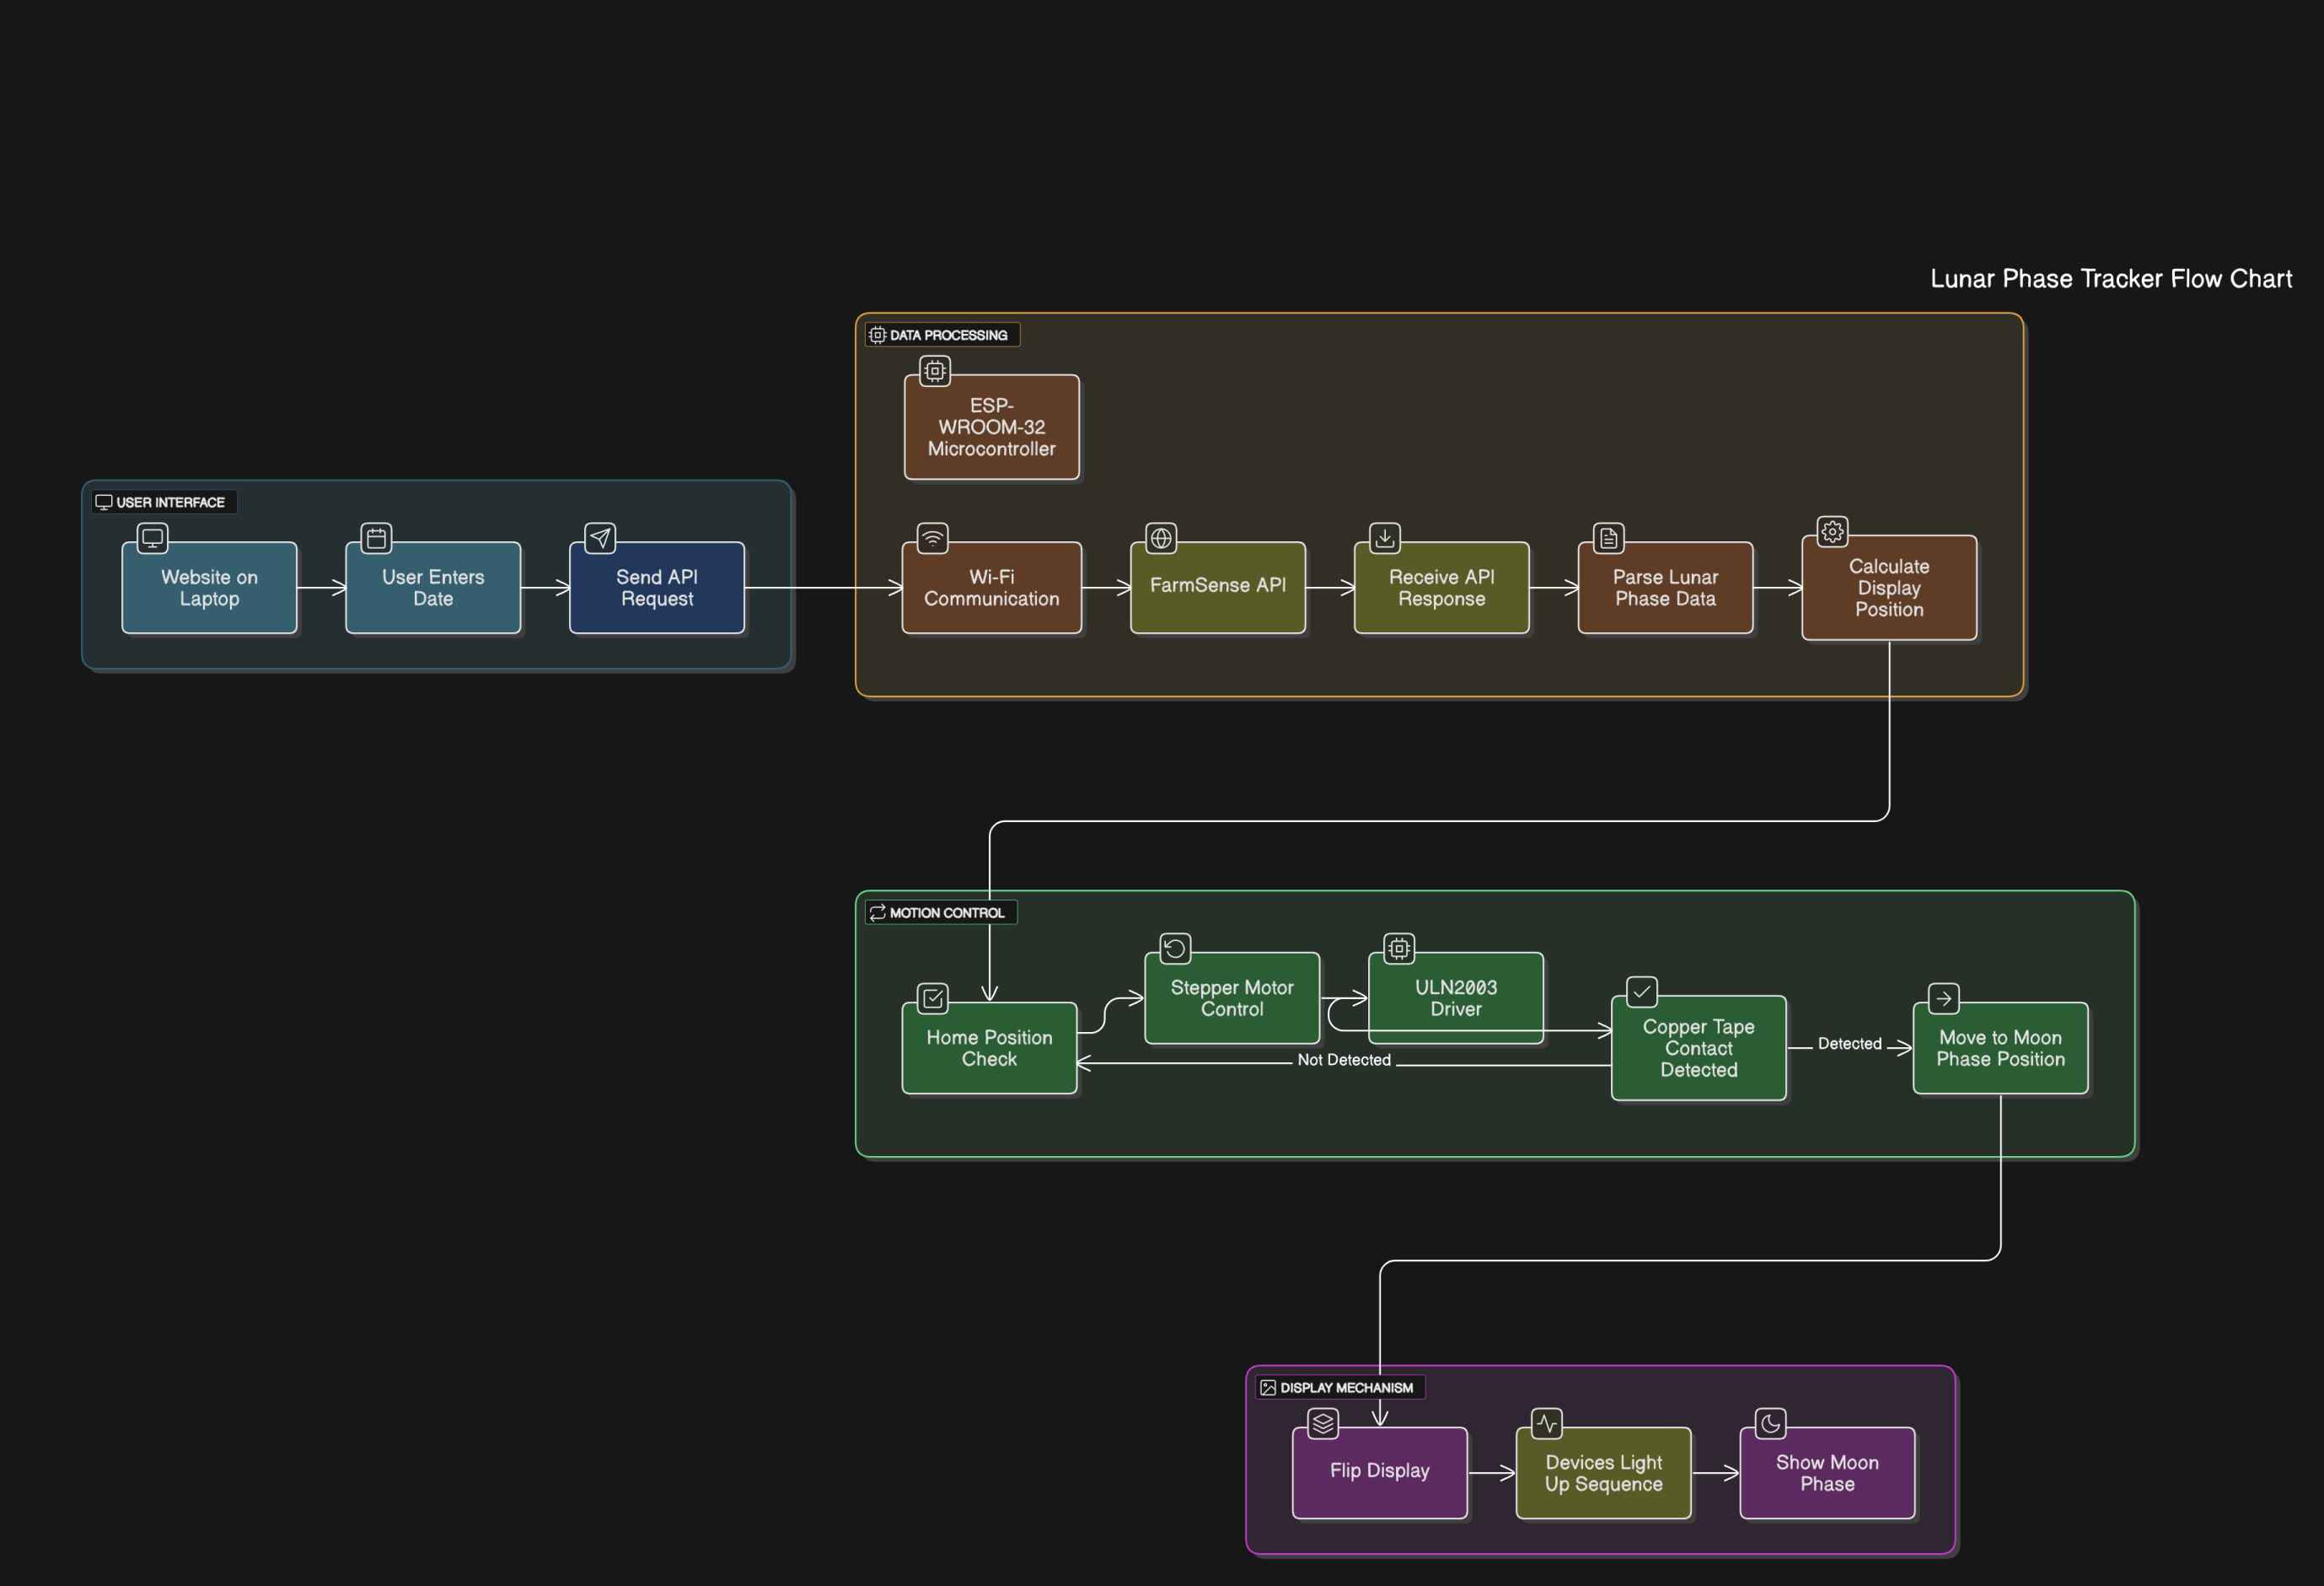Click the document icon on Parse Lunar Phase Data
This screenshot has width=2324, height=1586.
coord(1609,538)
